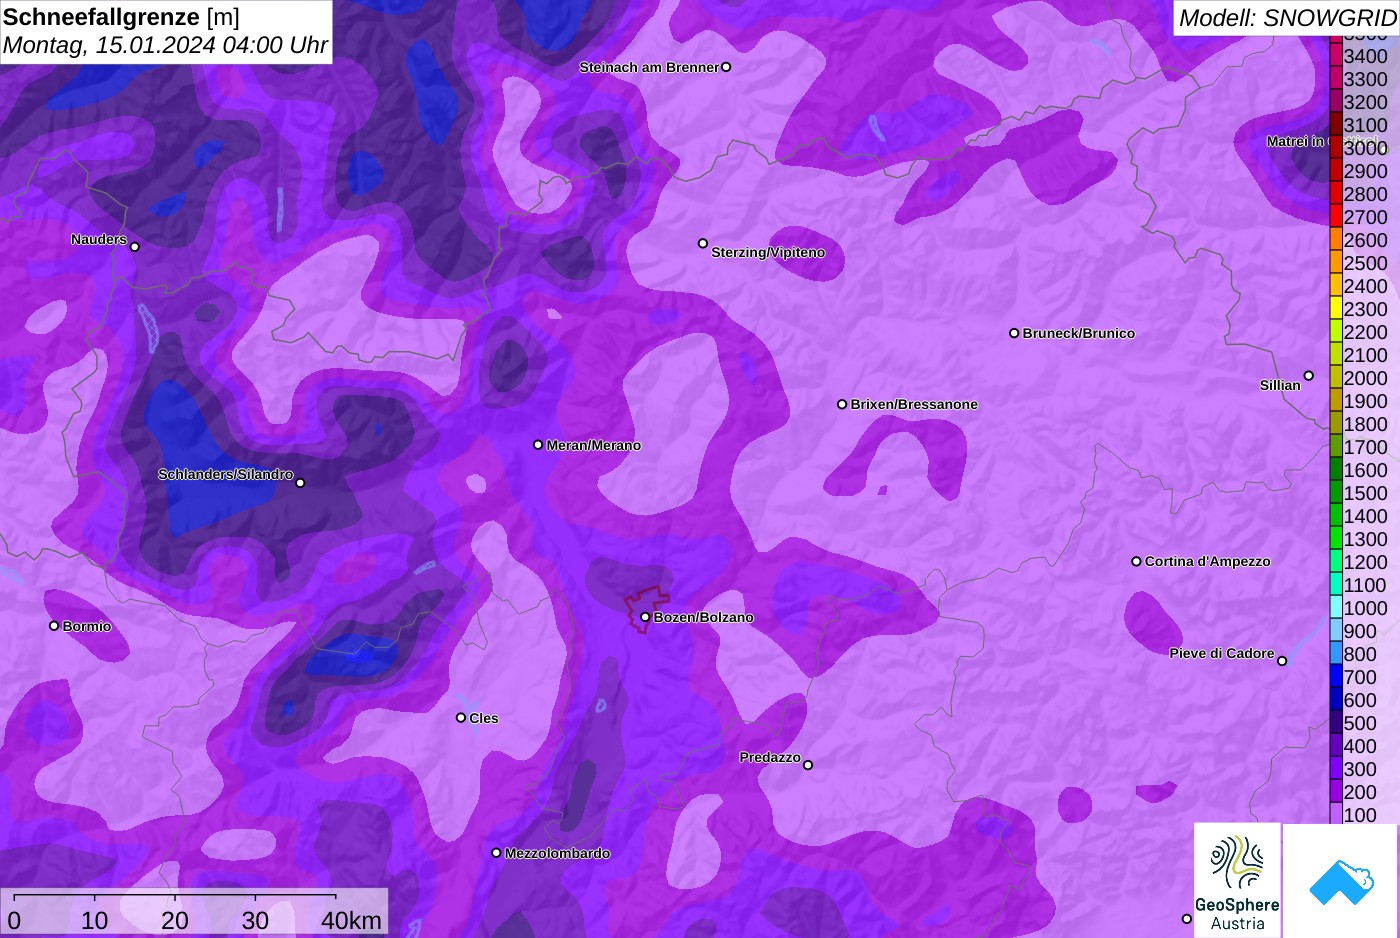Screen dimensions: 1400x938
Task: Select the 2000 m legend color swatch
Action: (x=1336, y=378)
